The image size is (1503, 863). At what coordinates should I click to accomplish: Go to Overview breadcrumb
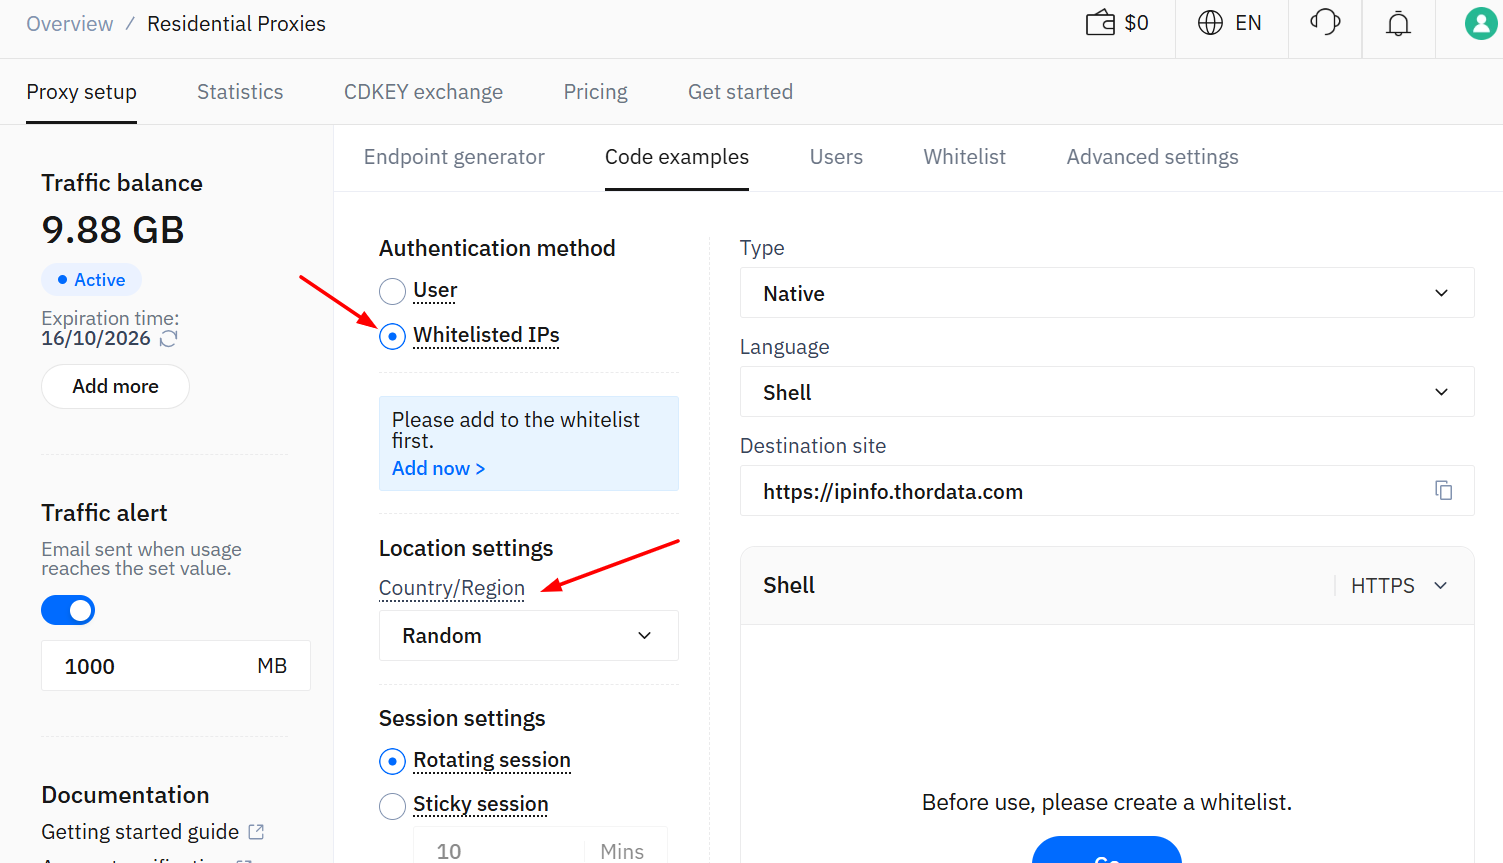(69, 24)
